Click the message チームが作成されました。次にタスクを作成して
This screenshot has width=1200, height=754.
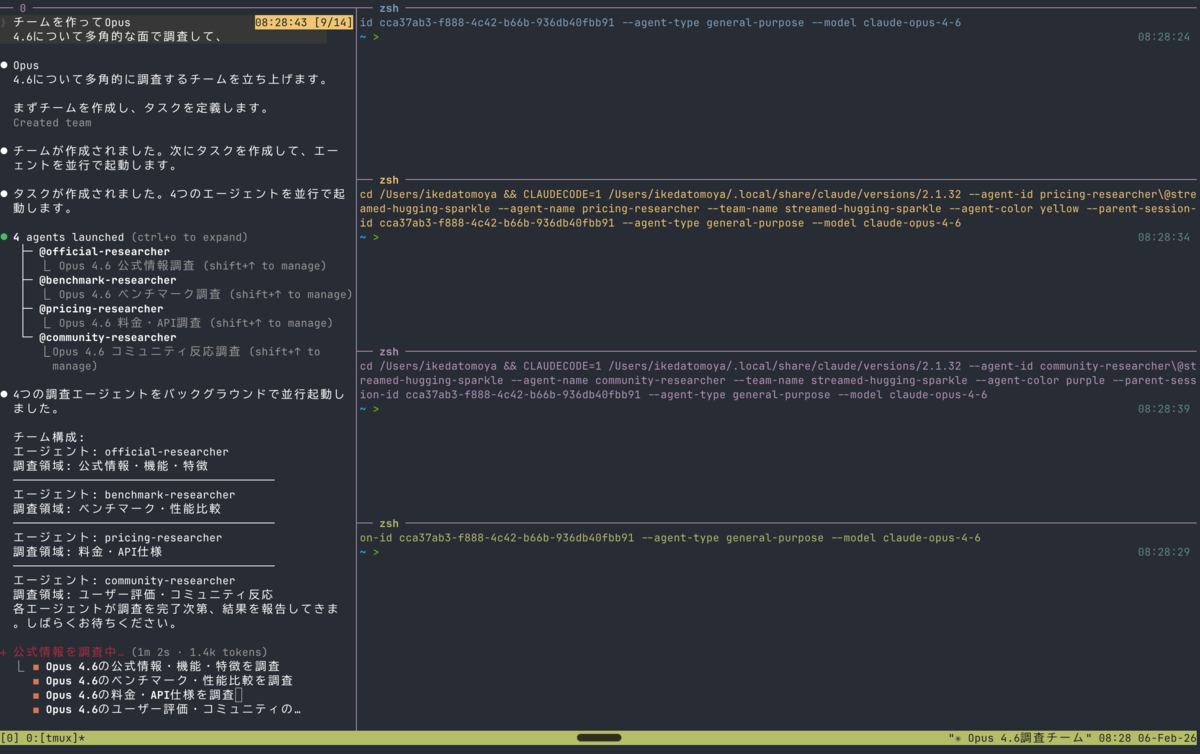(x=175, y=157)
